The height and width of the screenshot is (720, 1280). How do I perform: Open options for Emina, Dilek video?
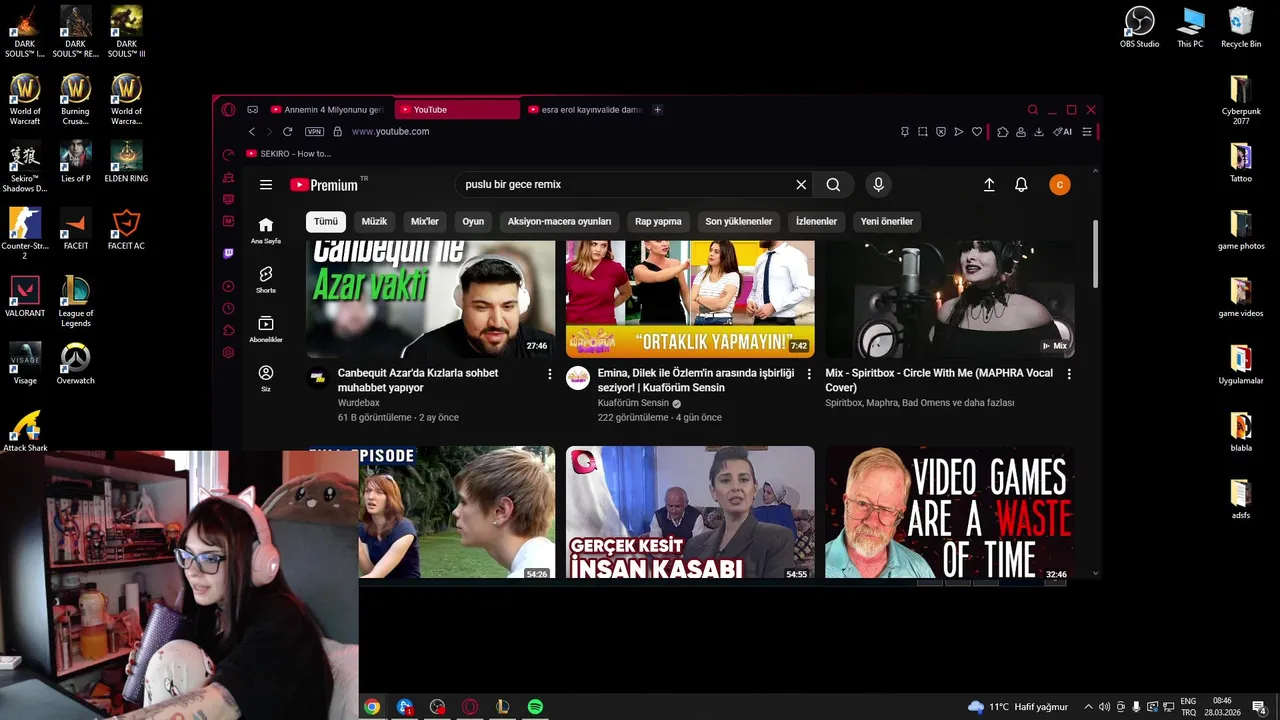(x=809, y=374)
